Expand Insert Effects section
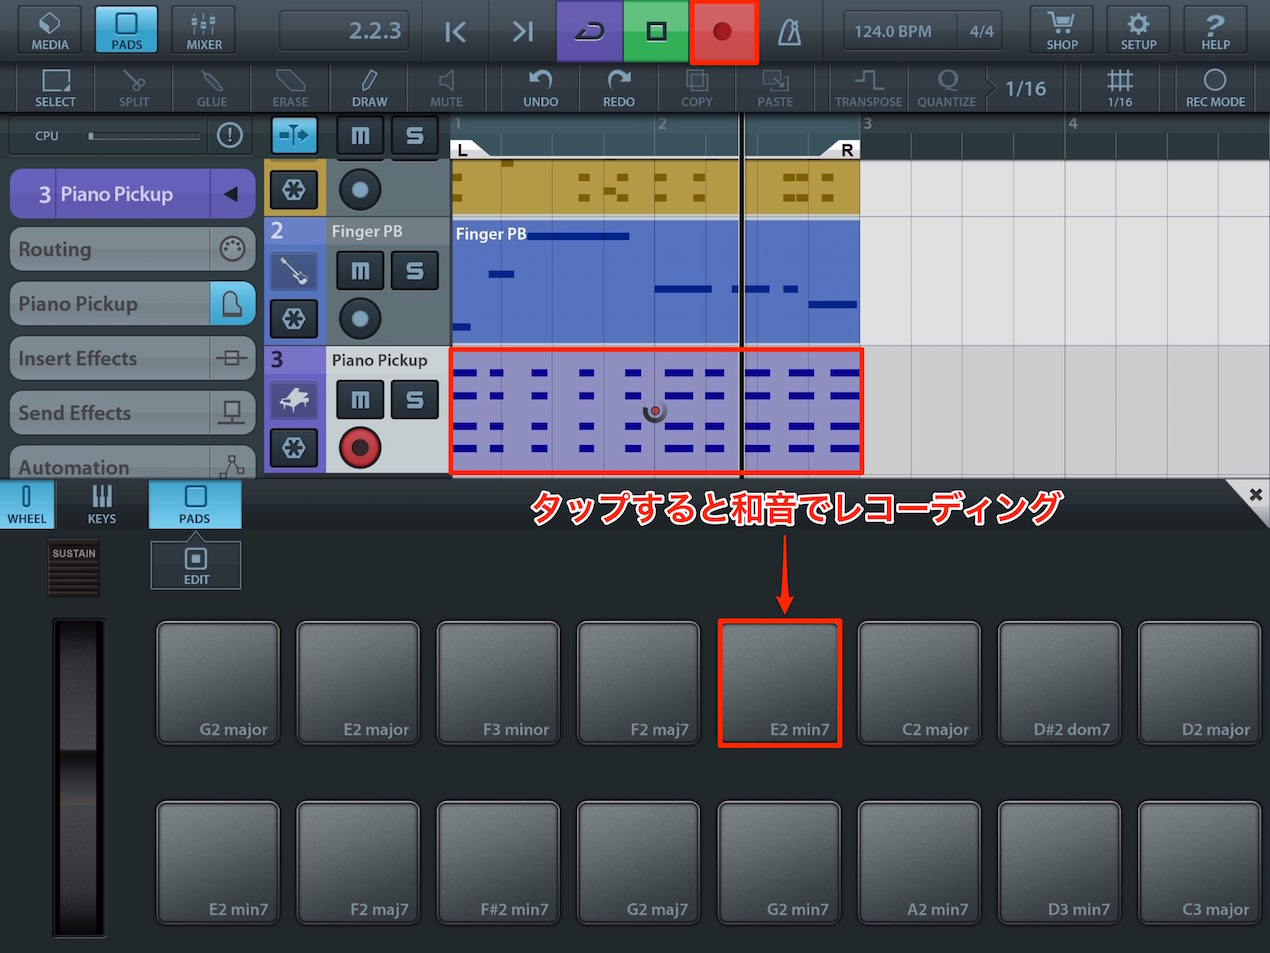Viewport: 1270px width, 953px height. pos(132,358)
